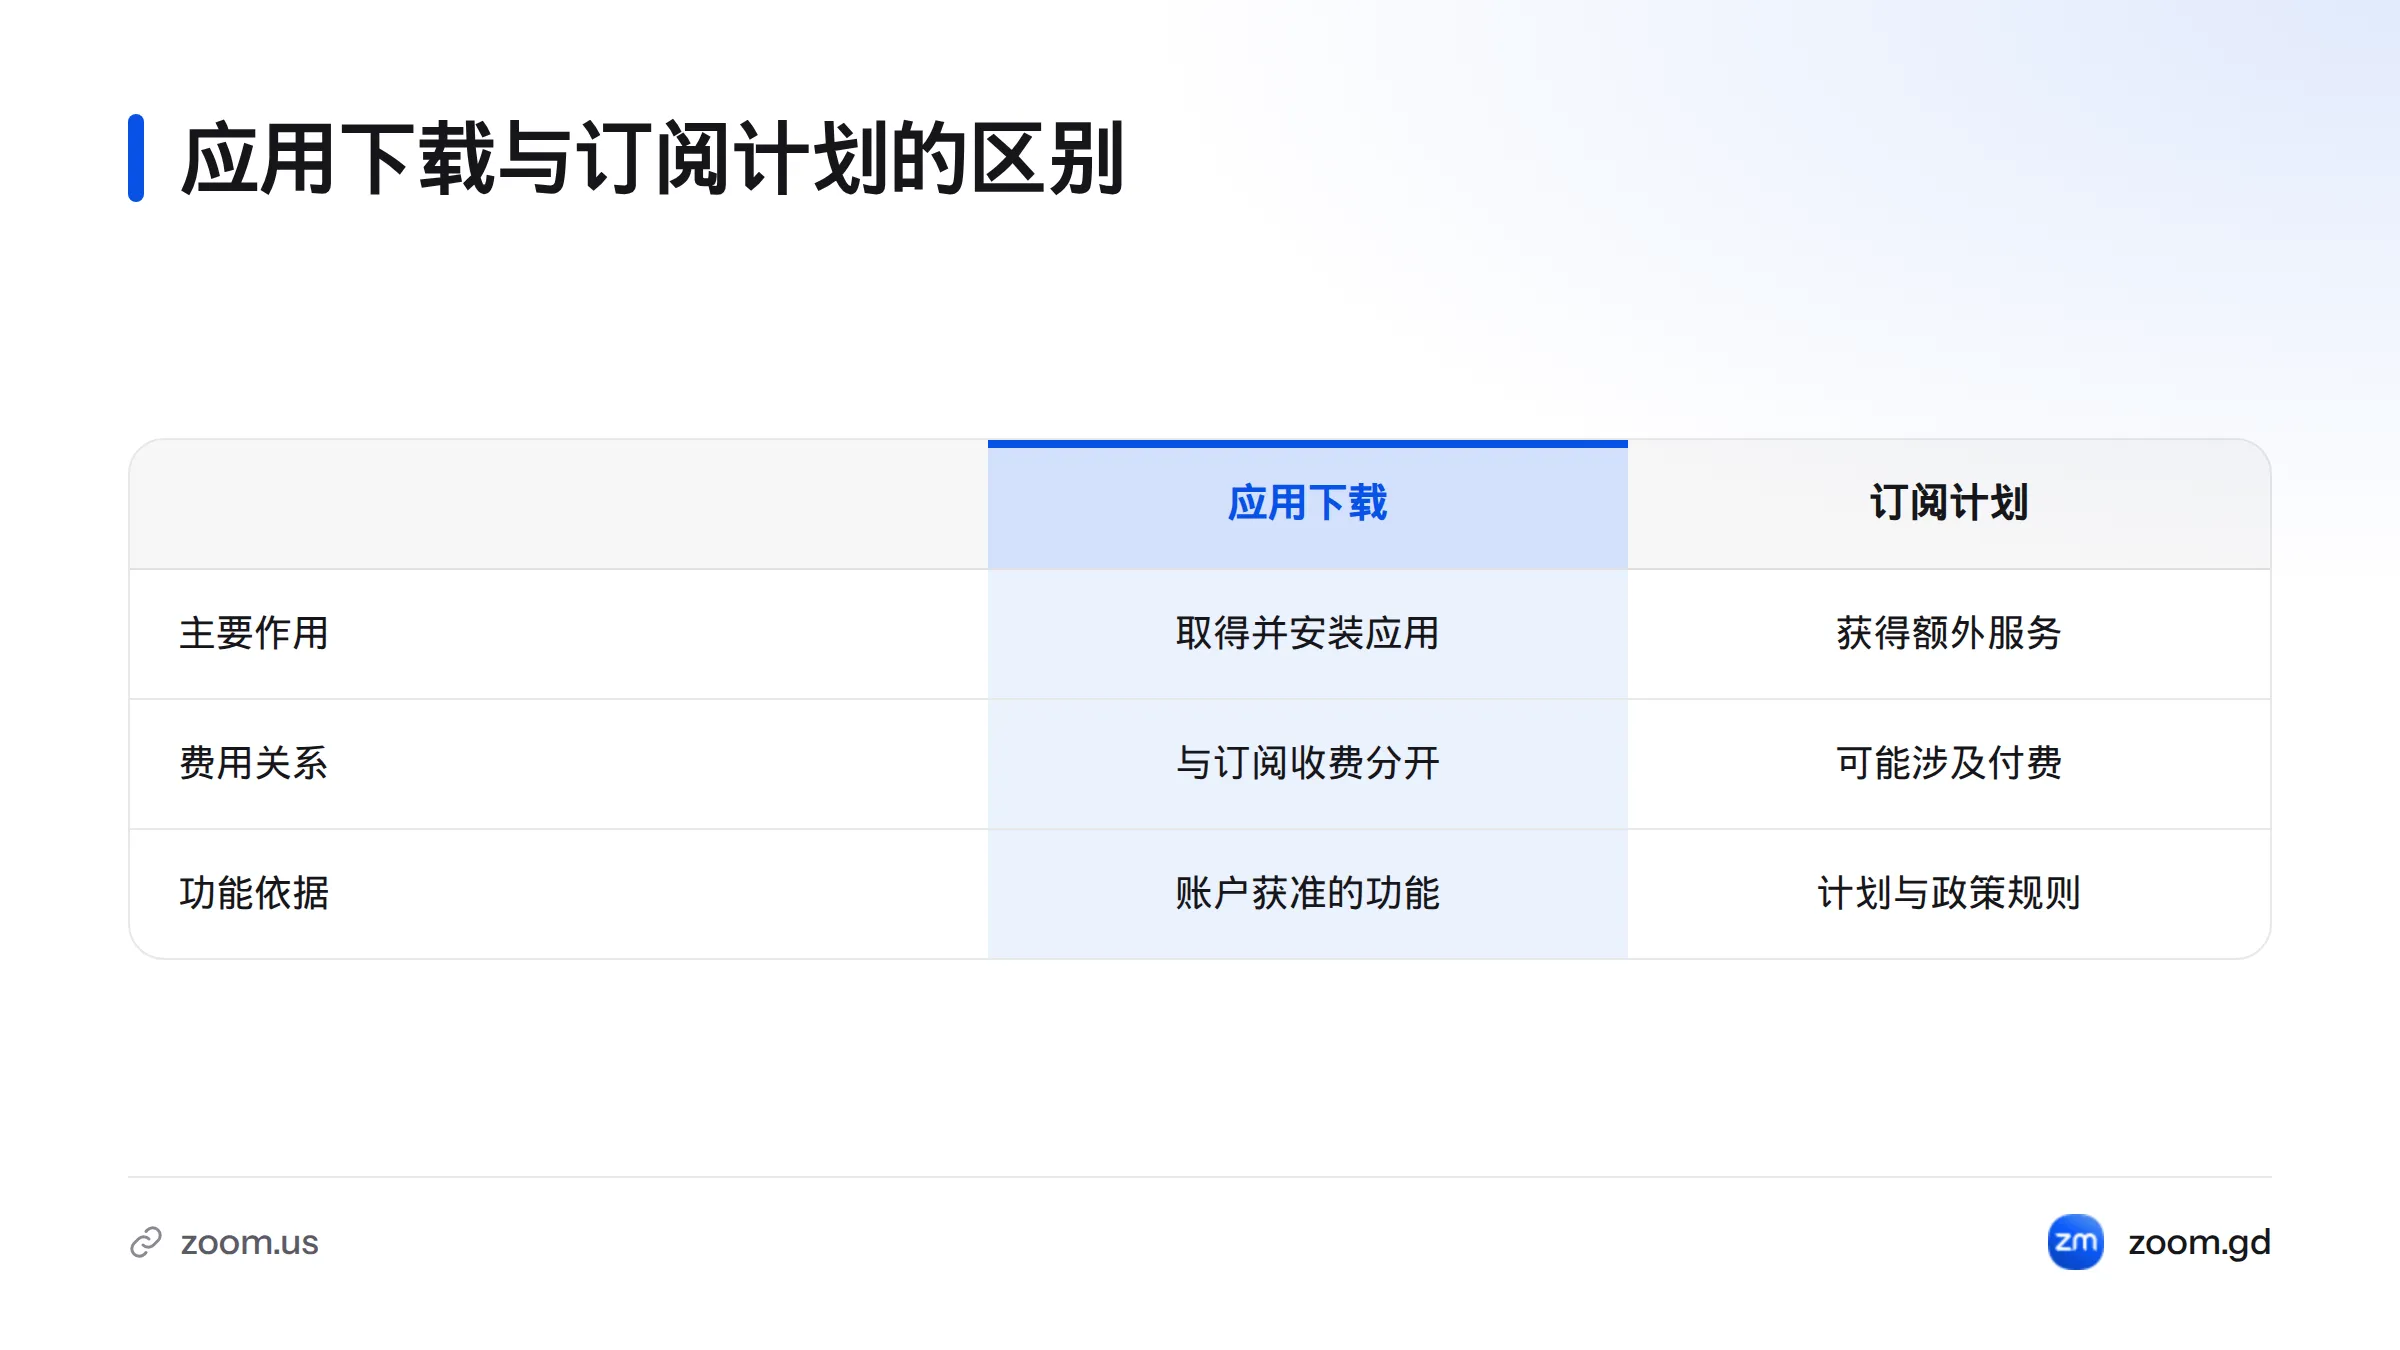Click the link icon beside zoom.us
2400x1350 pixels.
[146, 1242]
